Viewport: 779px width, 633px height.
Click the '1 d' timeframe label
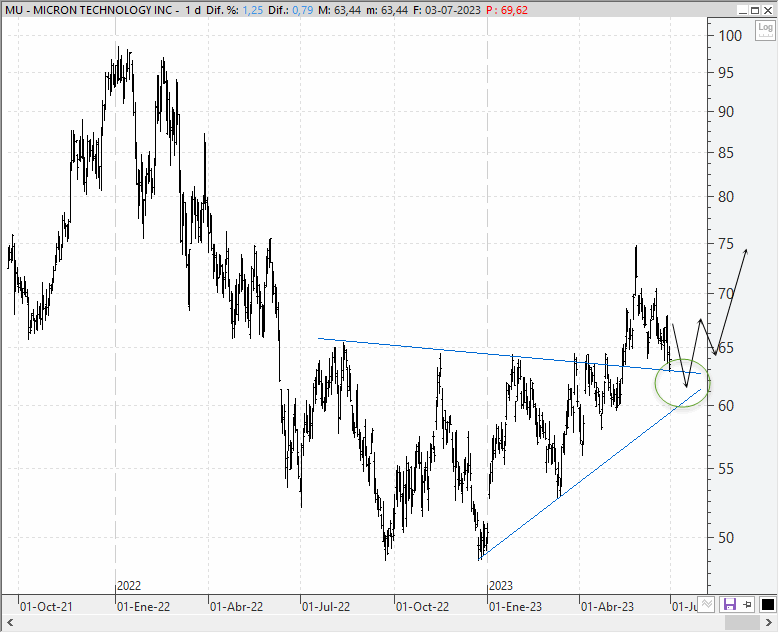(193, 10)
